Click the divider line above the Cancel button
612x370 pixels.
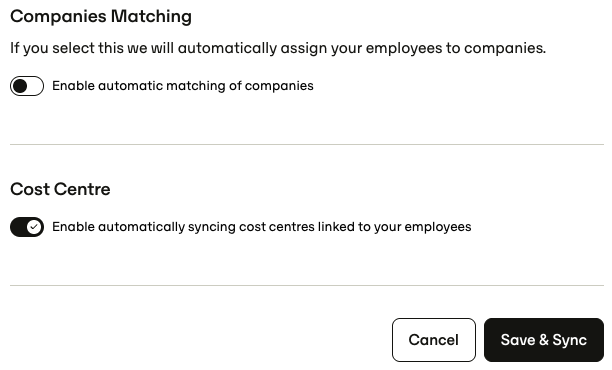click(307, 285)
